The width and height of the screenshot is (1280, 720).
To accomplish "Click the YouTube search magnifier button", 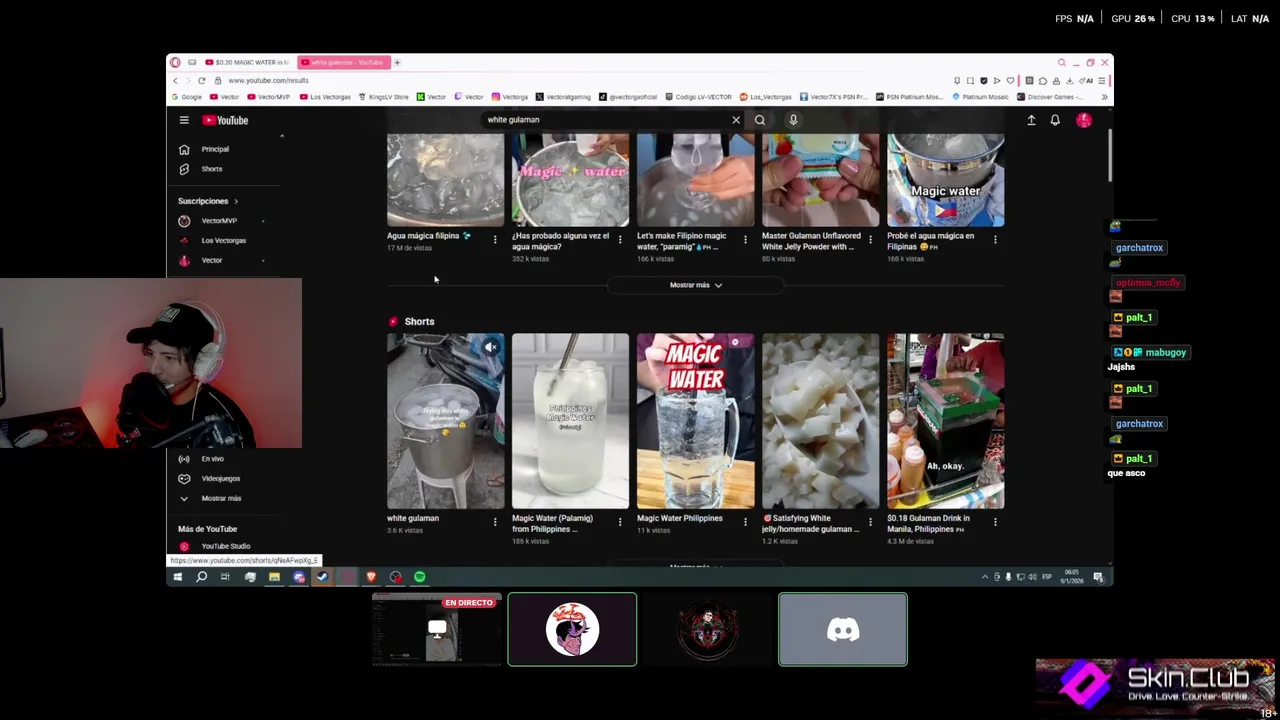I will click(760, 120).
